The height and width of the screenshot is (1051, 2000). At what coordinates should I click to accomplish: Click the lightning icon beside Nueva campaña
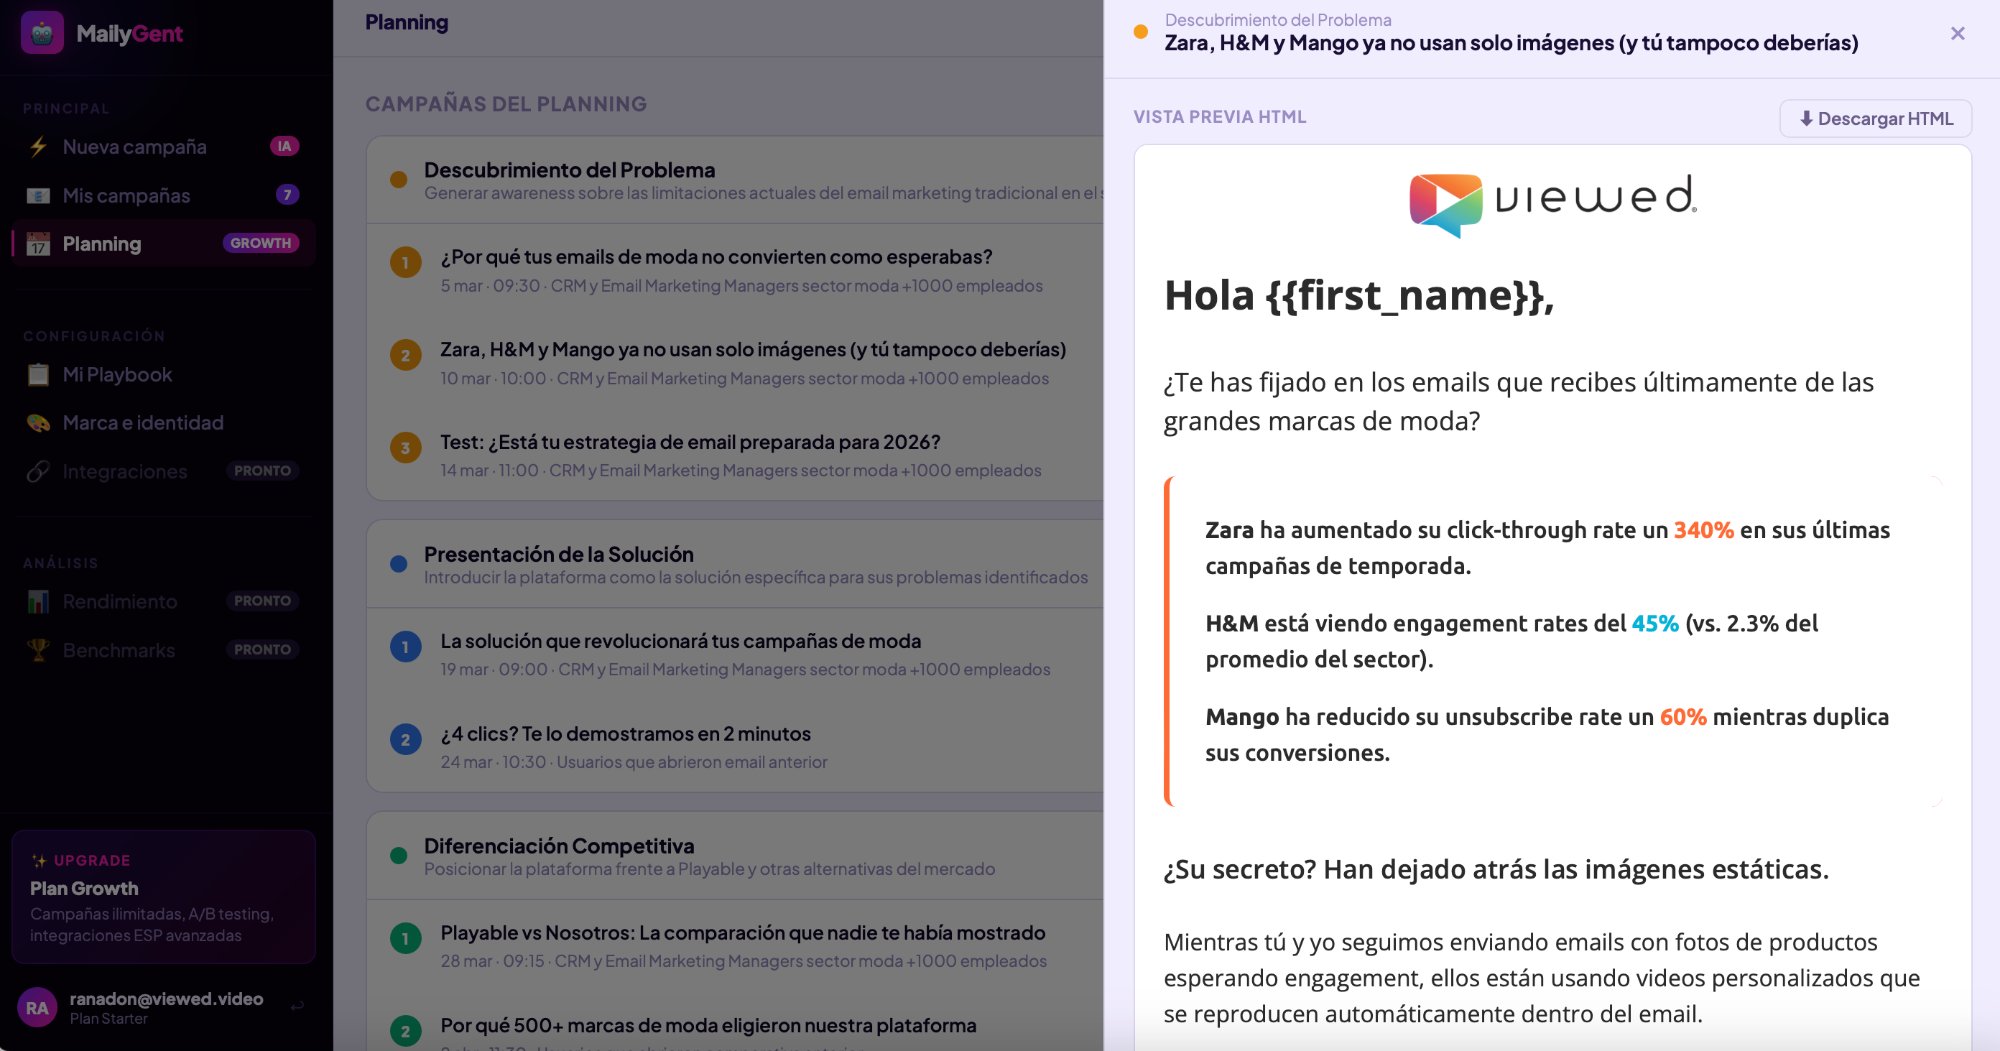coord(38,147)
